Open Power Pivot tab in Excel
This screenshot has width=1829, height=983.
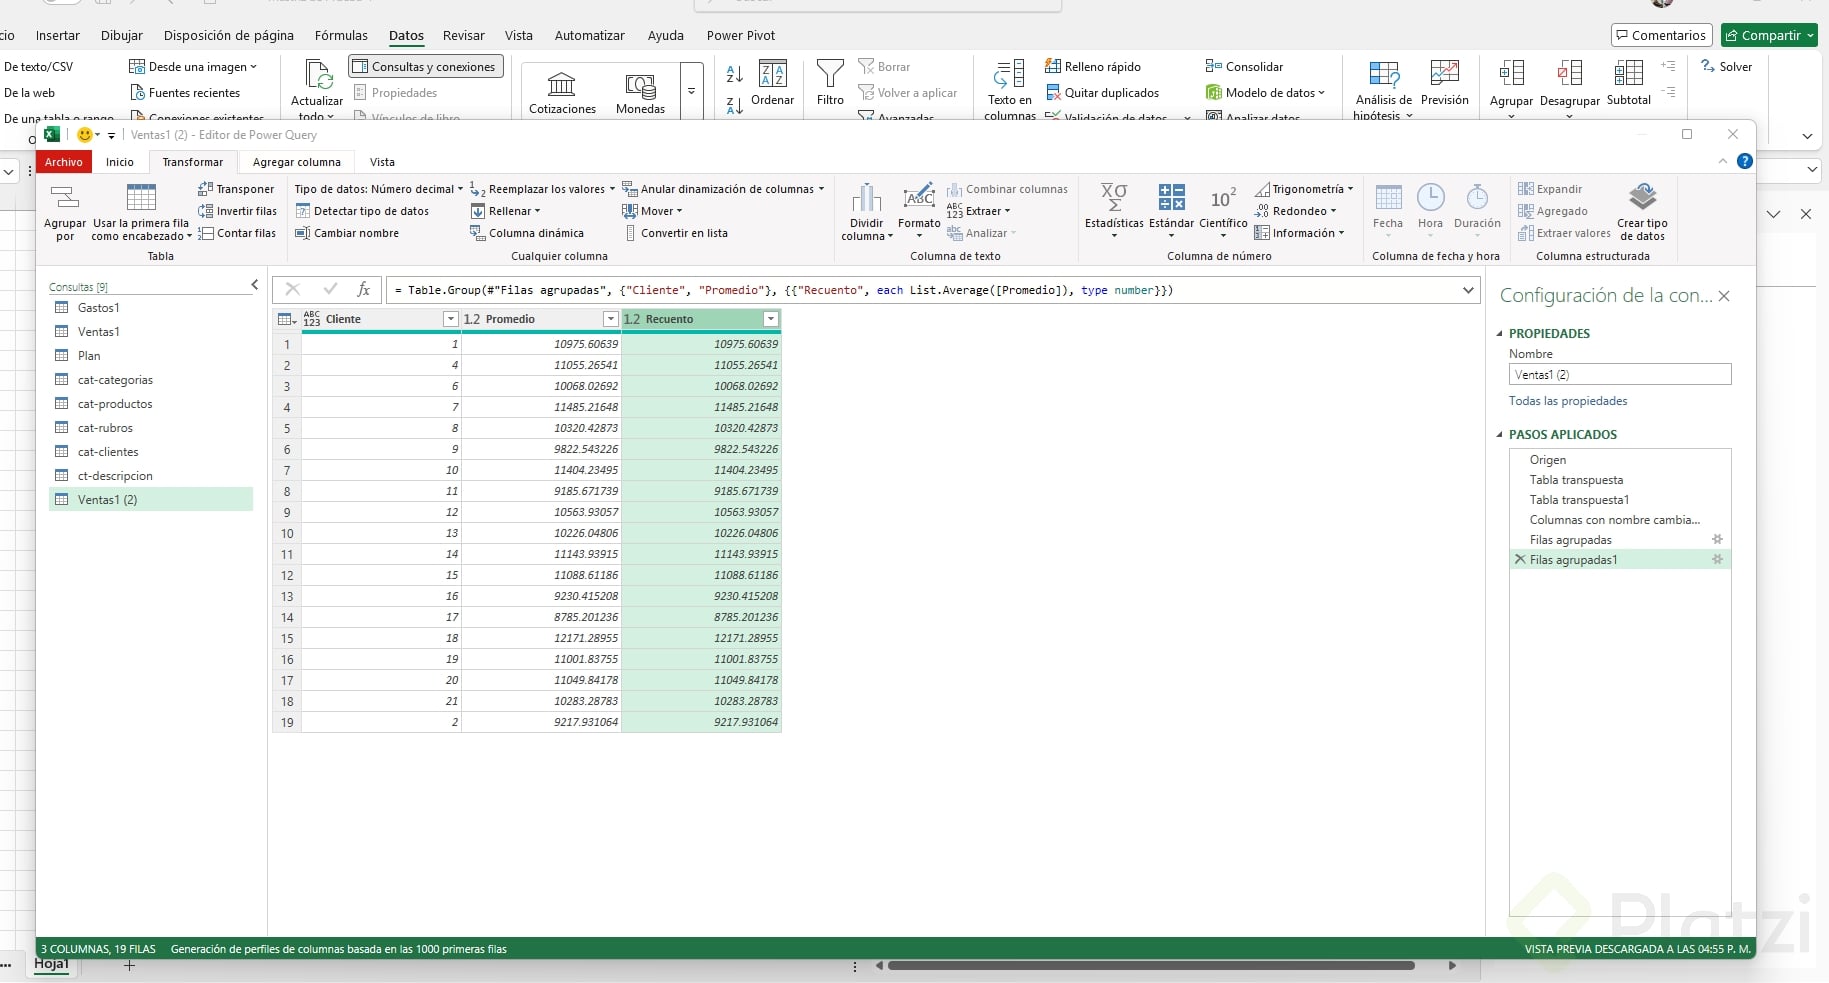741,35
